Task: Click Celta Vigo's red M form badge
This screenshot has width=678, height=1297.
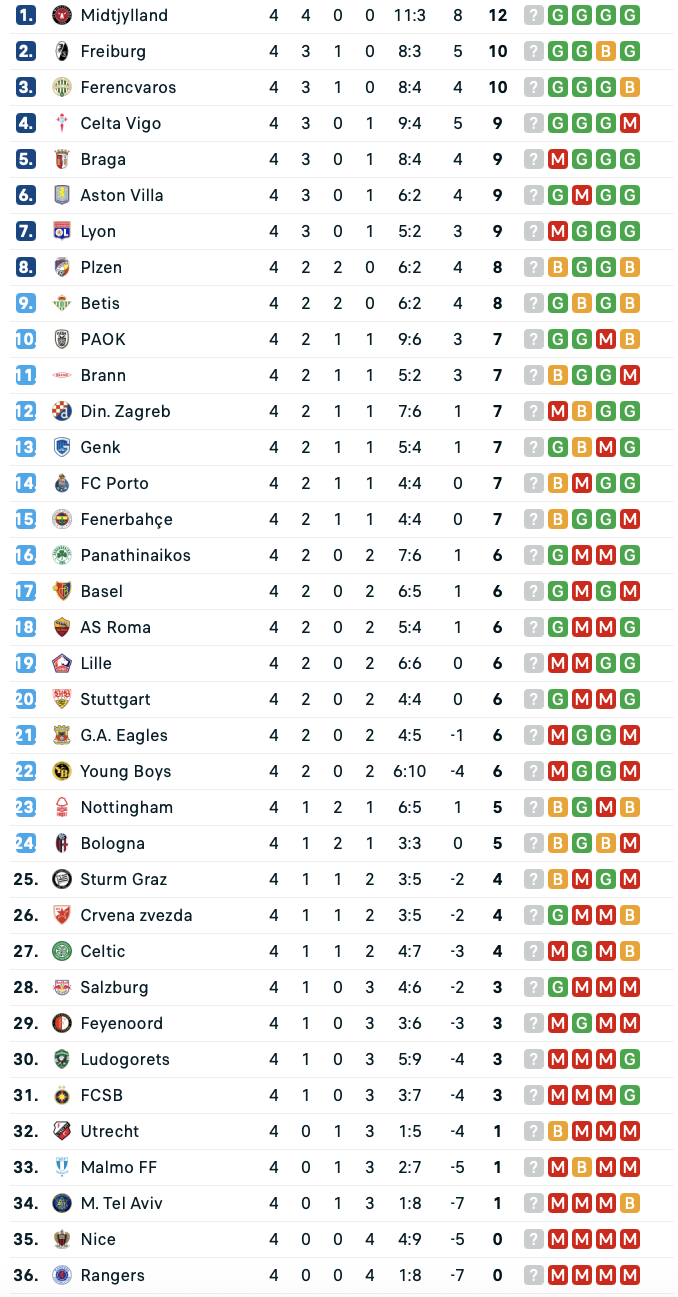Action: click(629, 123)
